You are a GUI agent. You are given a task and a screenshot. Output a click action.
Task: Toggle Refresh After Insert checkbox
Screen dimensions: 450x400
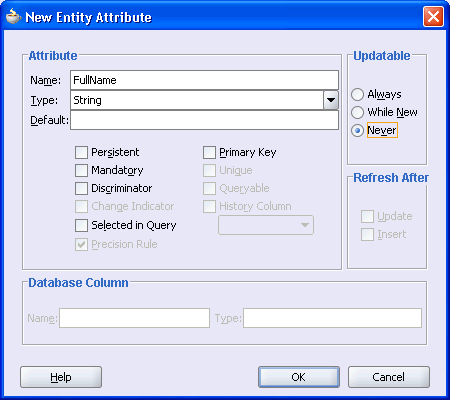367,235
